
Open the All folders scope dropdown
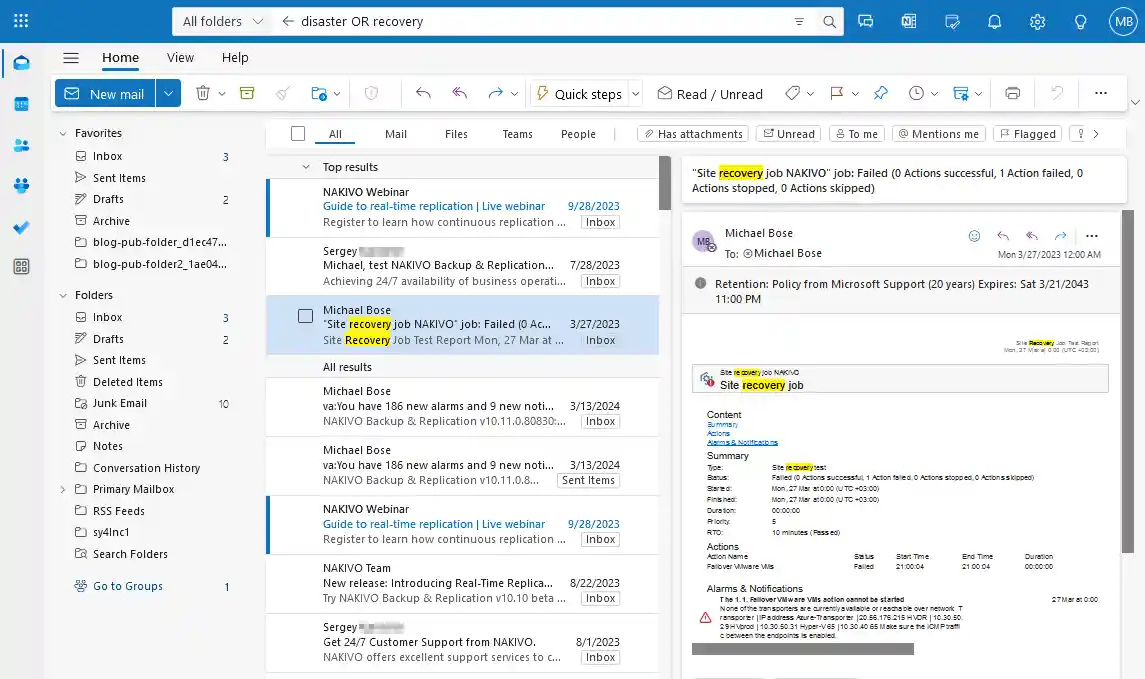(x=221, y=21)
